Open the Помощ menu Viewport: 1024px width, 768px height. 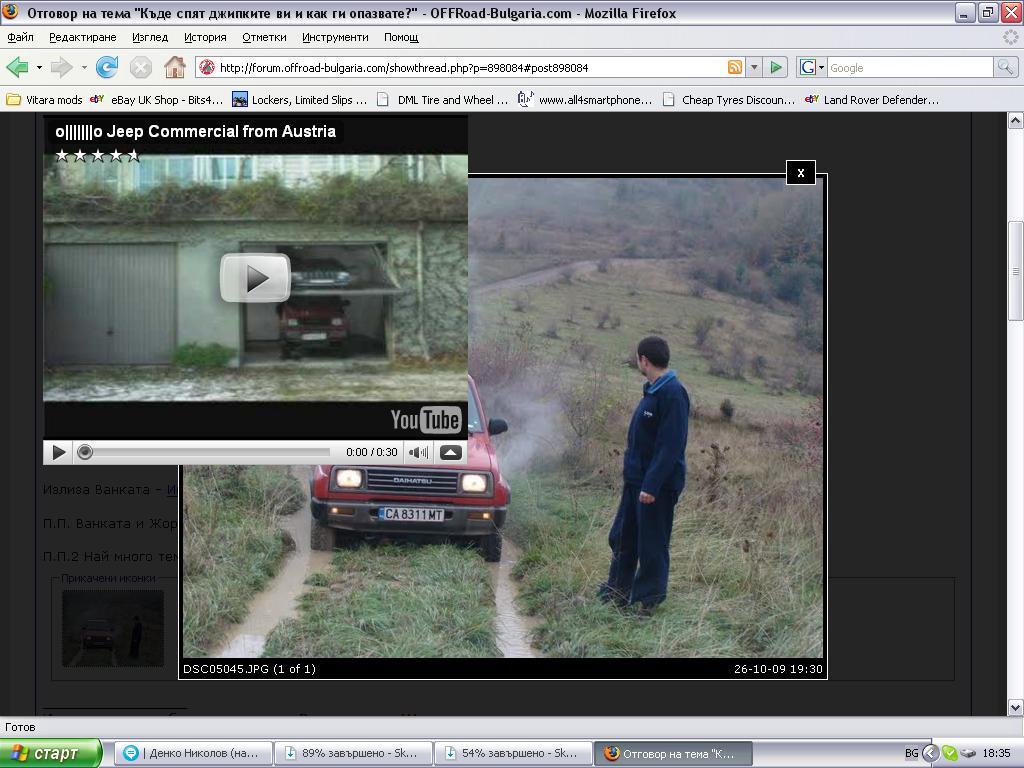401,37
